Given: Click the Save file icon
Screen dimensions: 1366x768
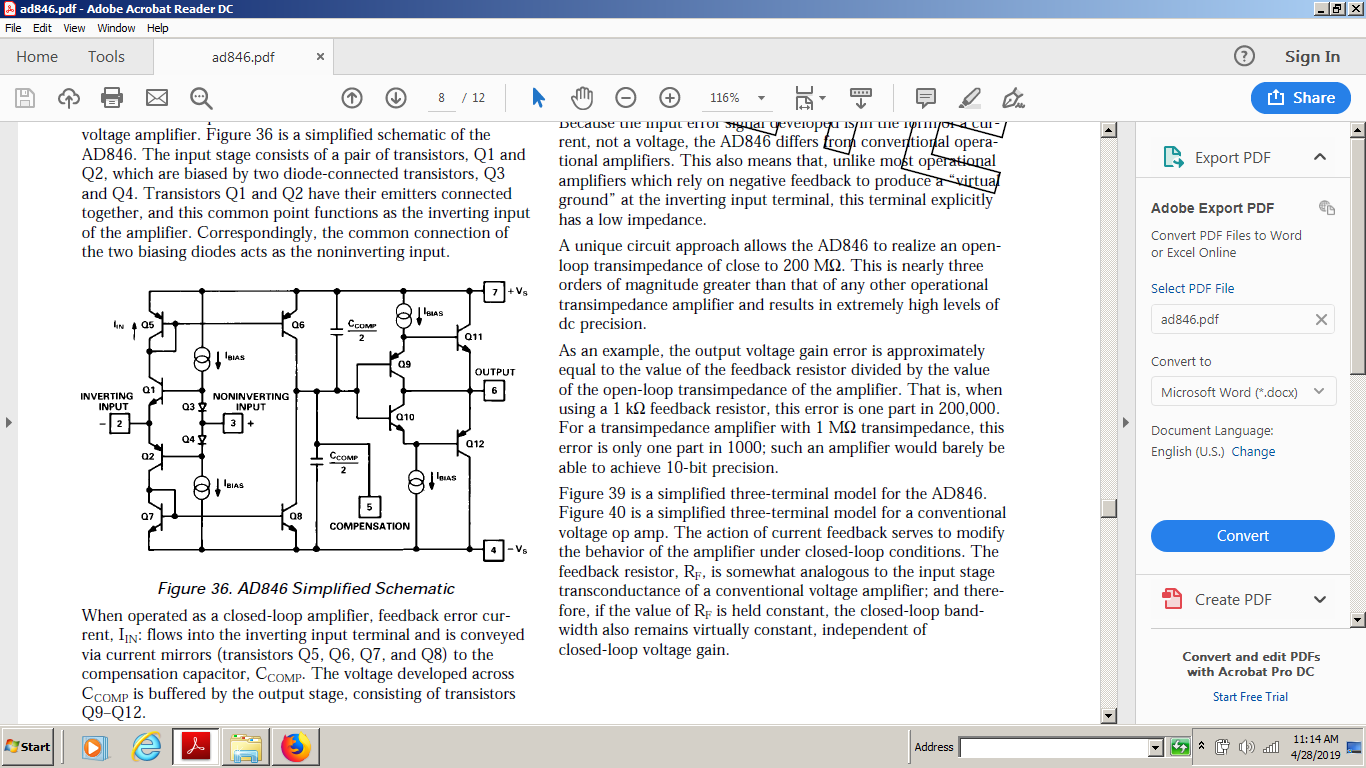Looking at the screenshot, I should click(25, 98).
